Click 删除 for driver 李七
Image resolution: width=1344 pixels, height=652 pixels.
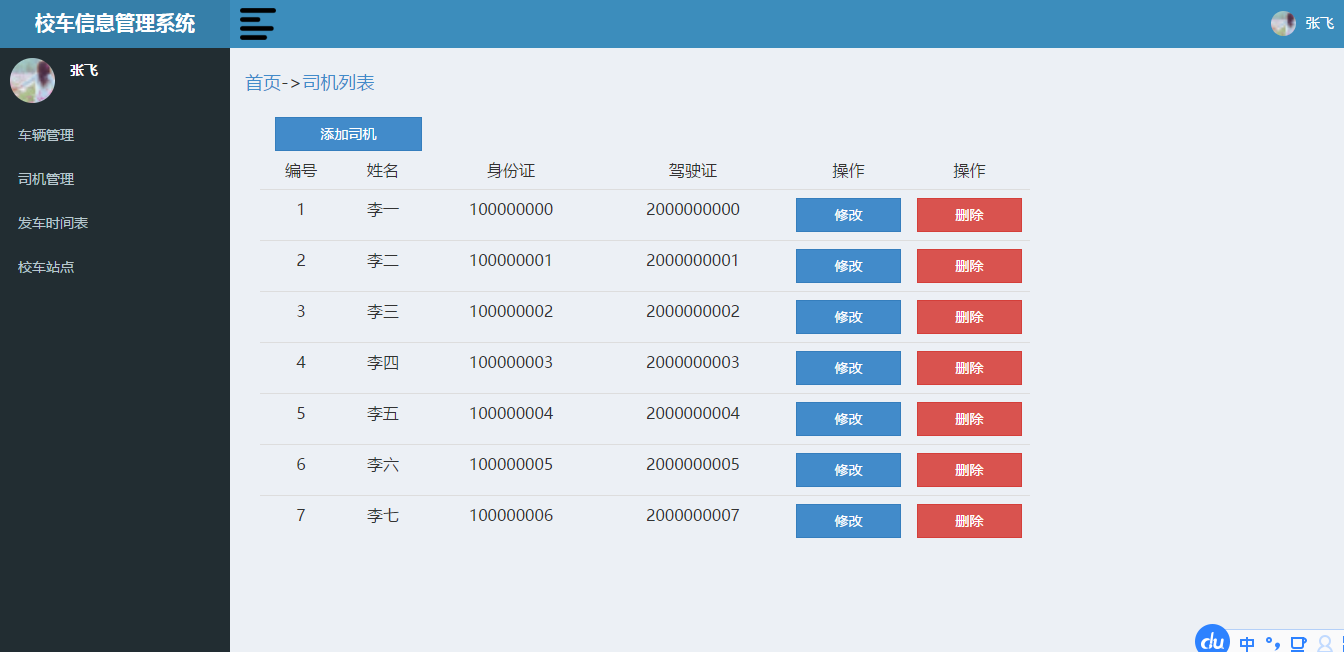tap(969, 521)
